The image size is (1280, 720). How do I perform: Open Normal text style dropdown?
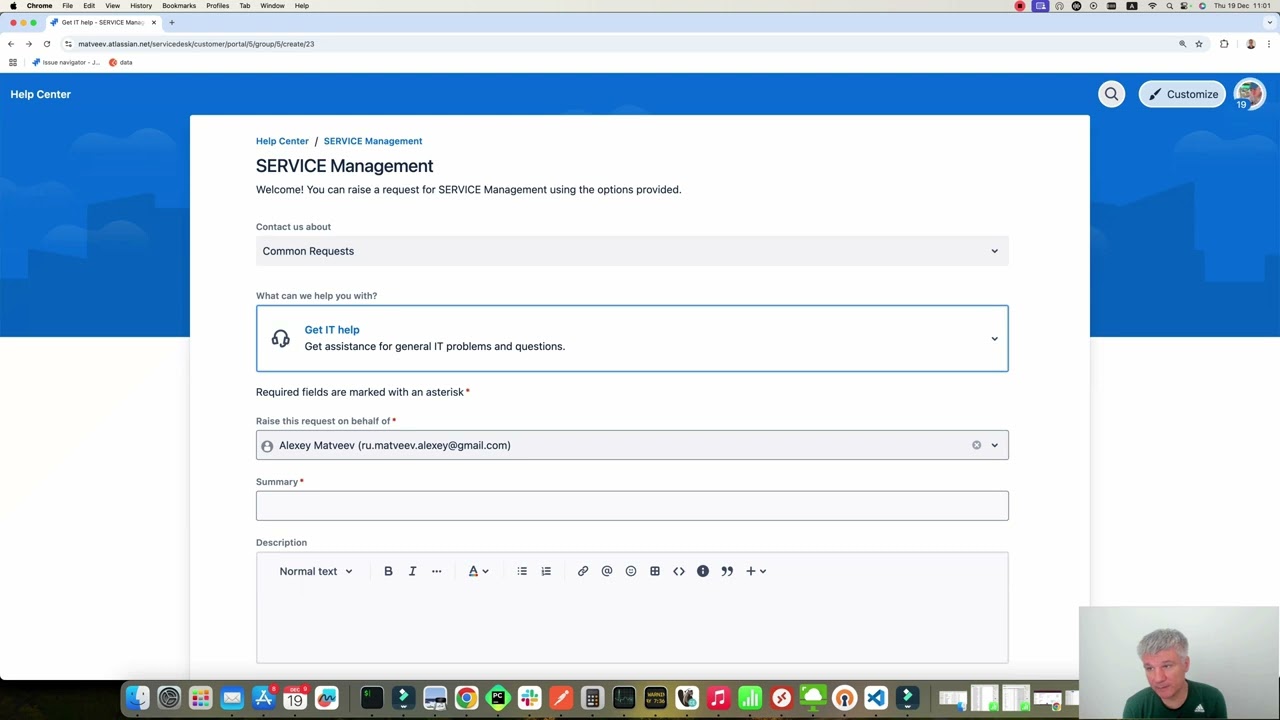316,571
